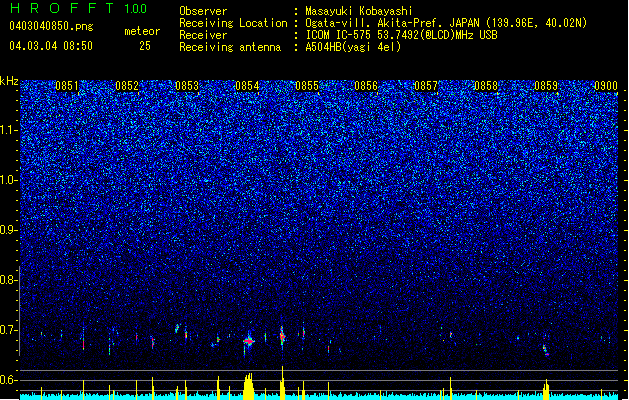Click the 'meteor' count label
Screen dimensions: 629x400
[142, 31]
